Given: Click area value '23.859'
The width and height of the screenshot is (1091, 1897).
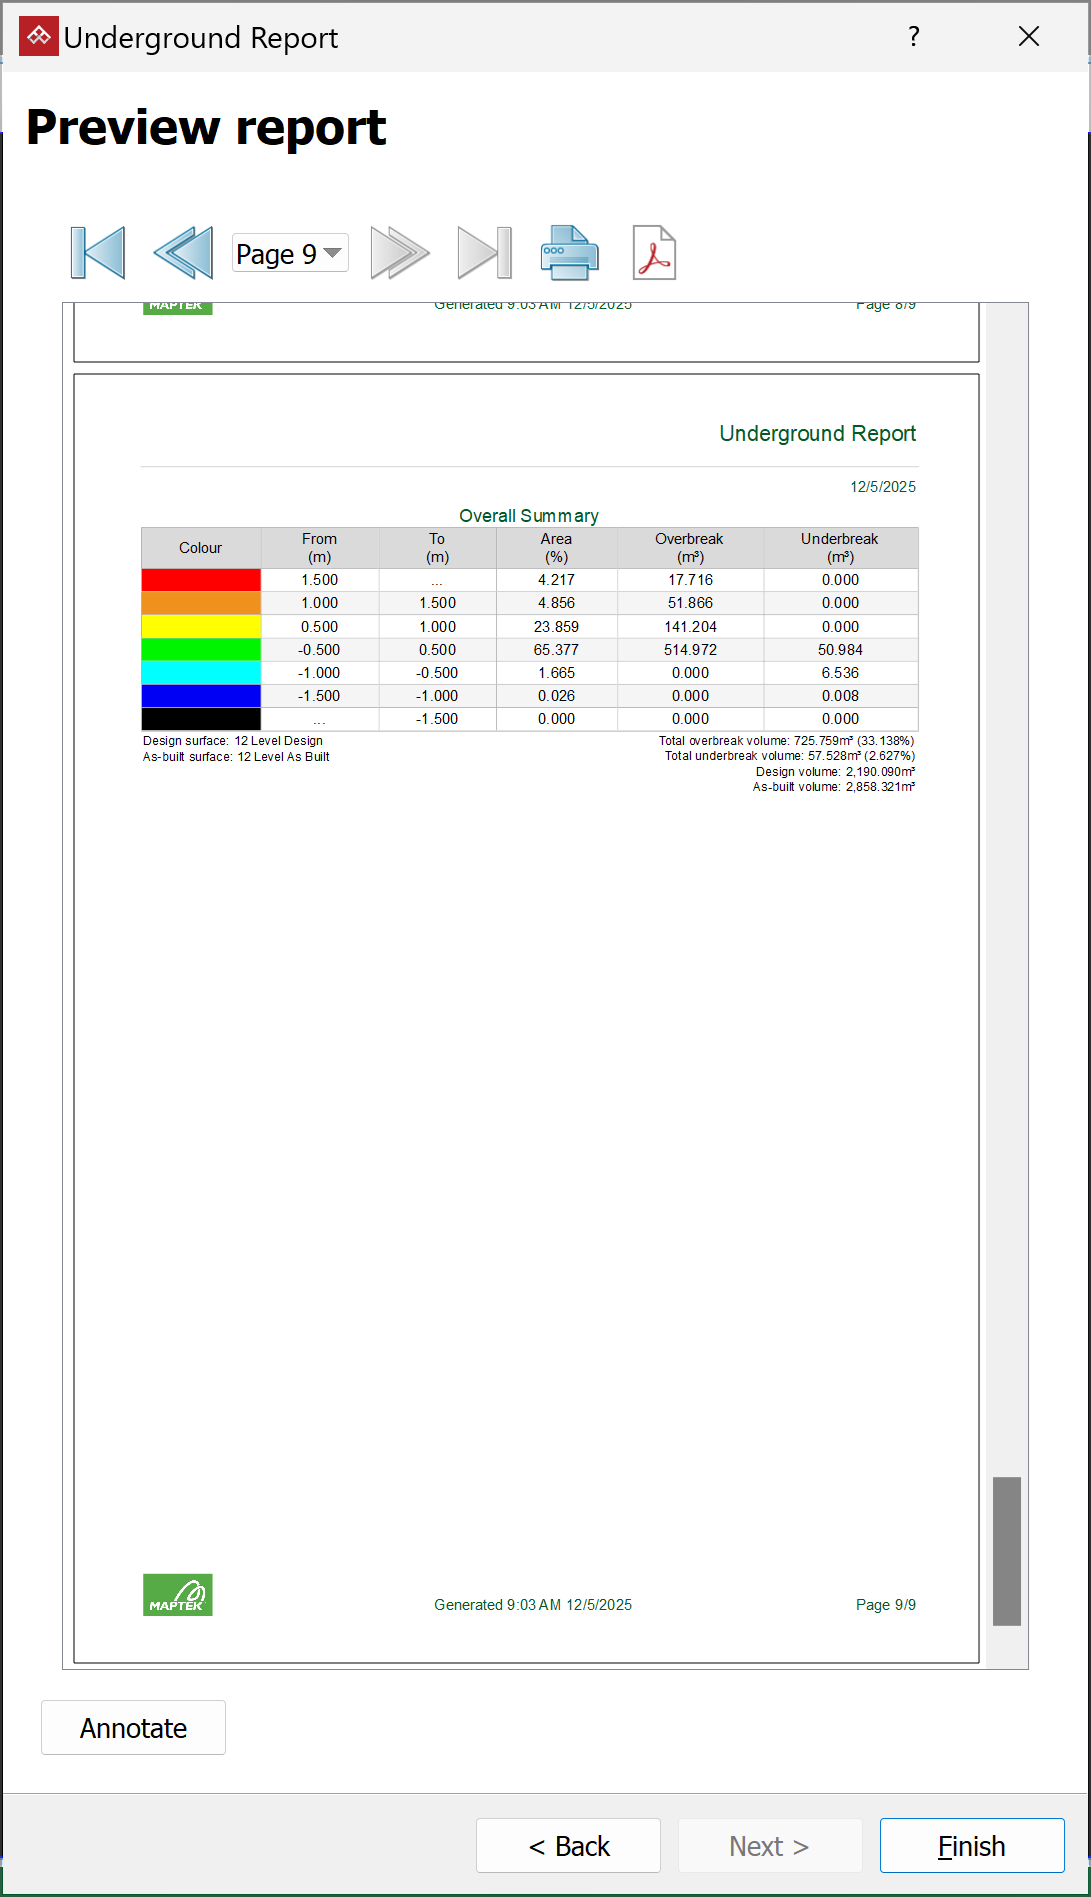Looking at the screenshot, I should (557, 627).
